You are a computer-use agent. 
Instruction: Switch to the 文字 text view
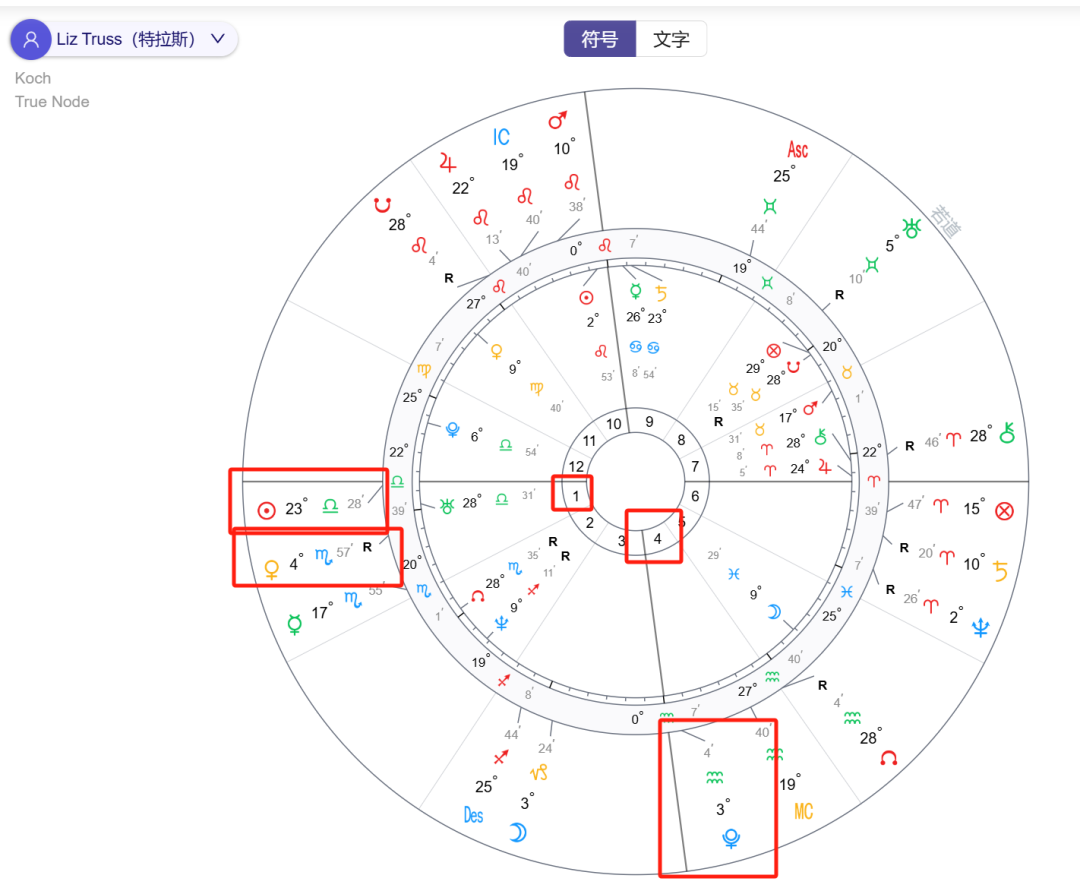[x=671, y=39]
